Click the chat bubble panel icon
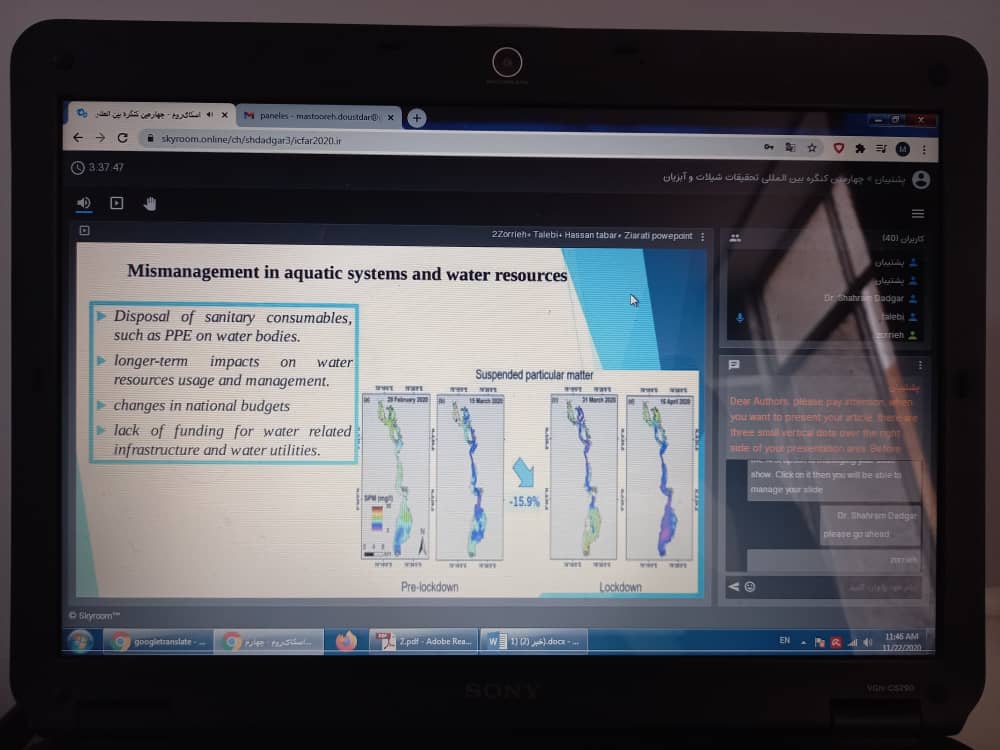1000x750 pixels. (734, 364)
